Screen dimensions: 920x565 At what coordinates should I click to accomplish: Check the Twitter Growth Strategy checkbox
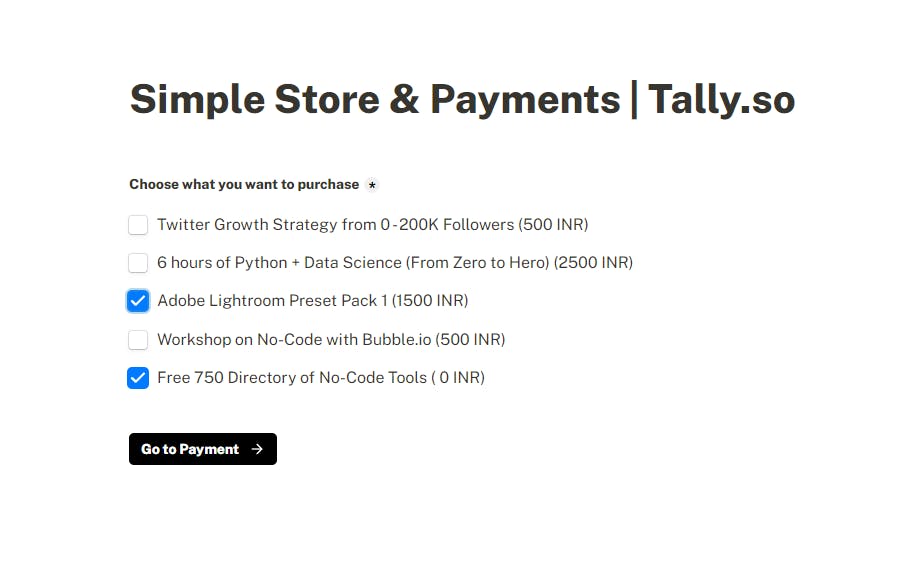coord(138,225)
